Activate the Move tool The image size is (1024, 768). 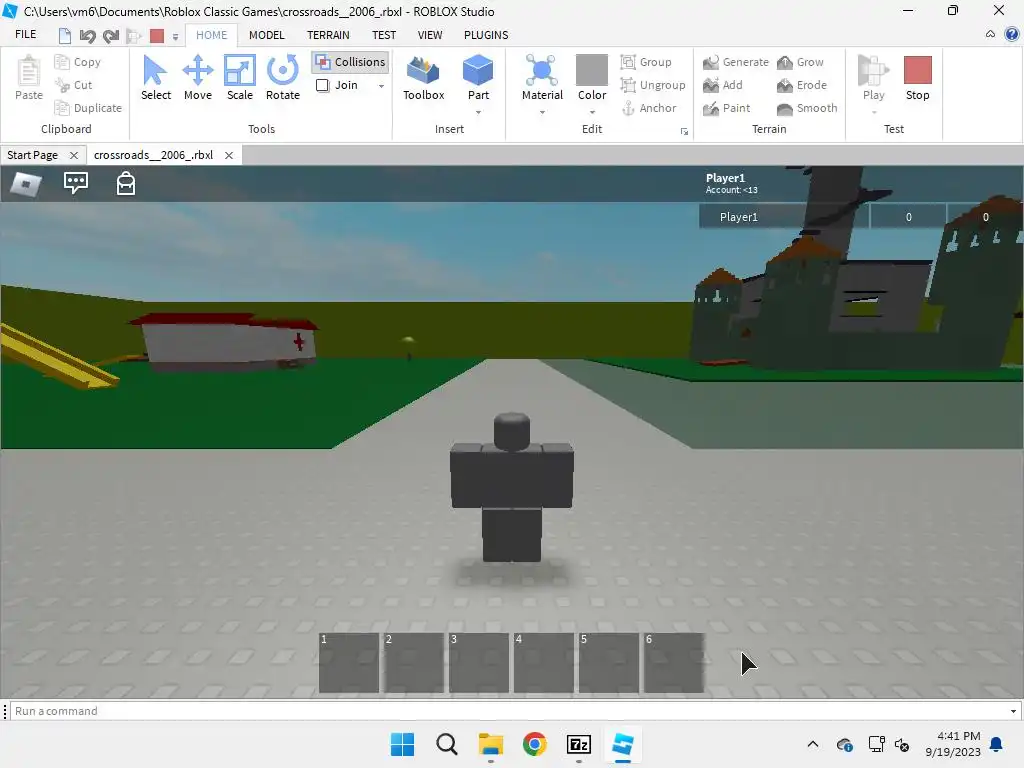[x=198, y=78]
